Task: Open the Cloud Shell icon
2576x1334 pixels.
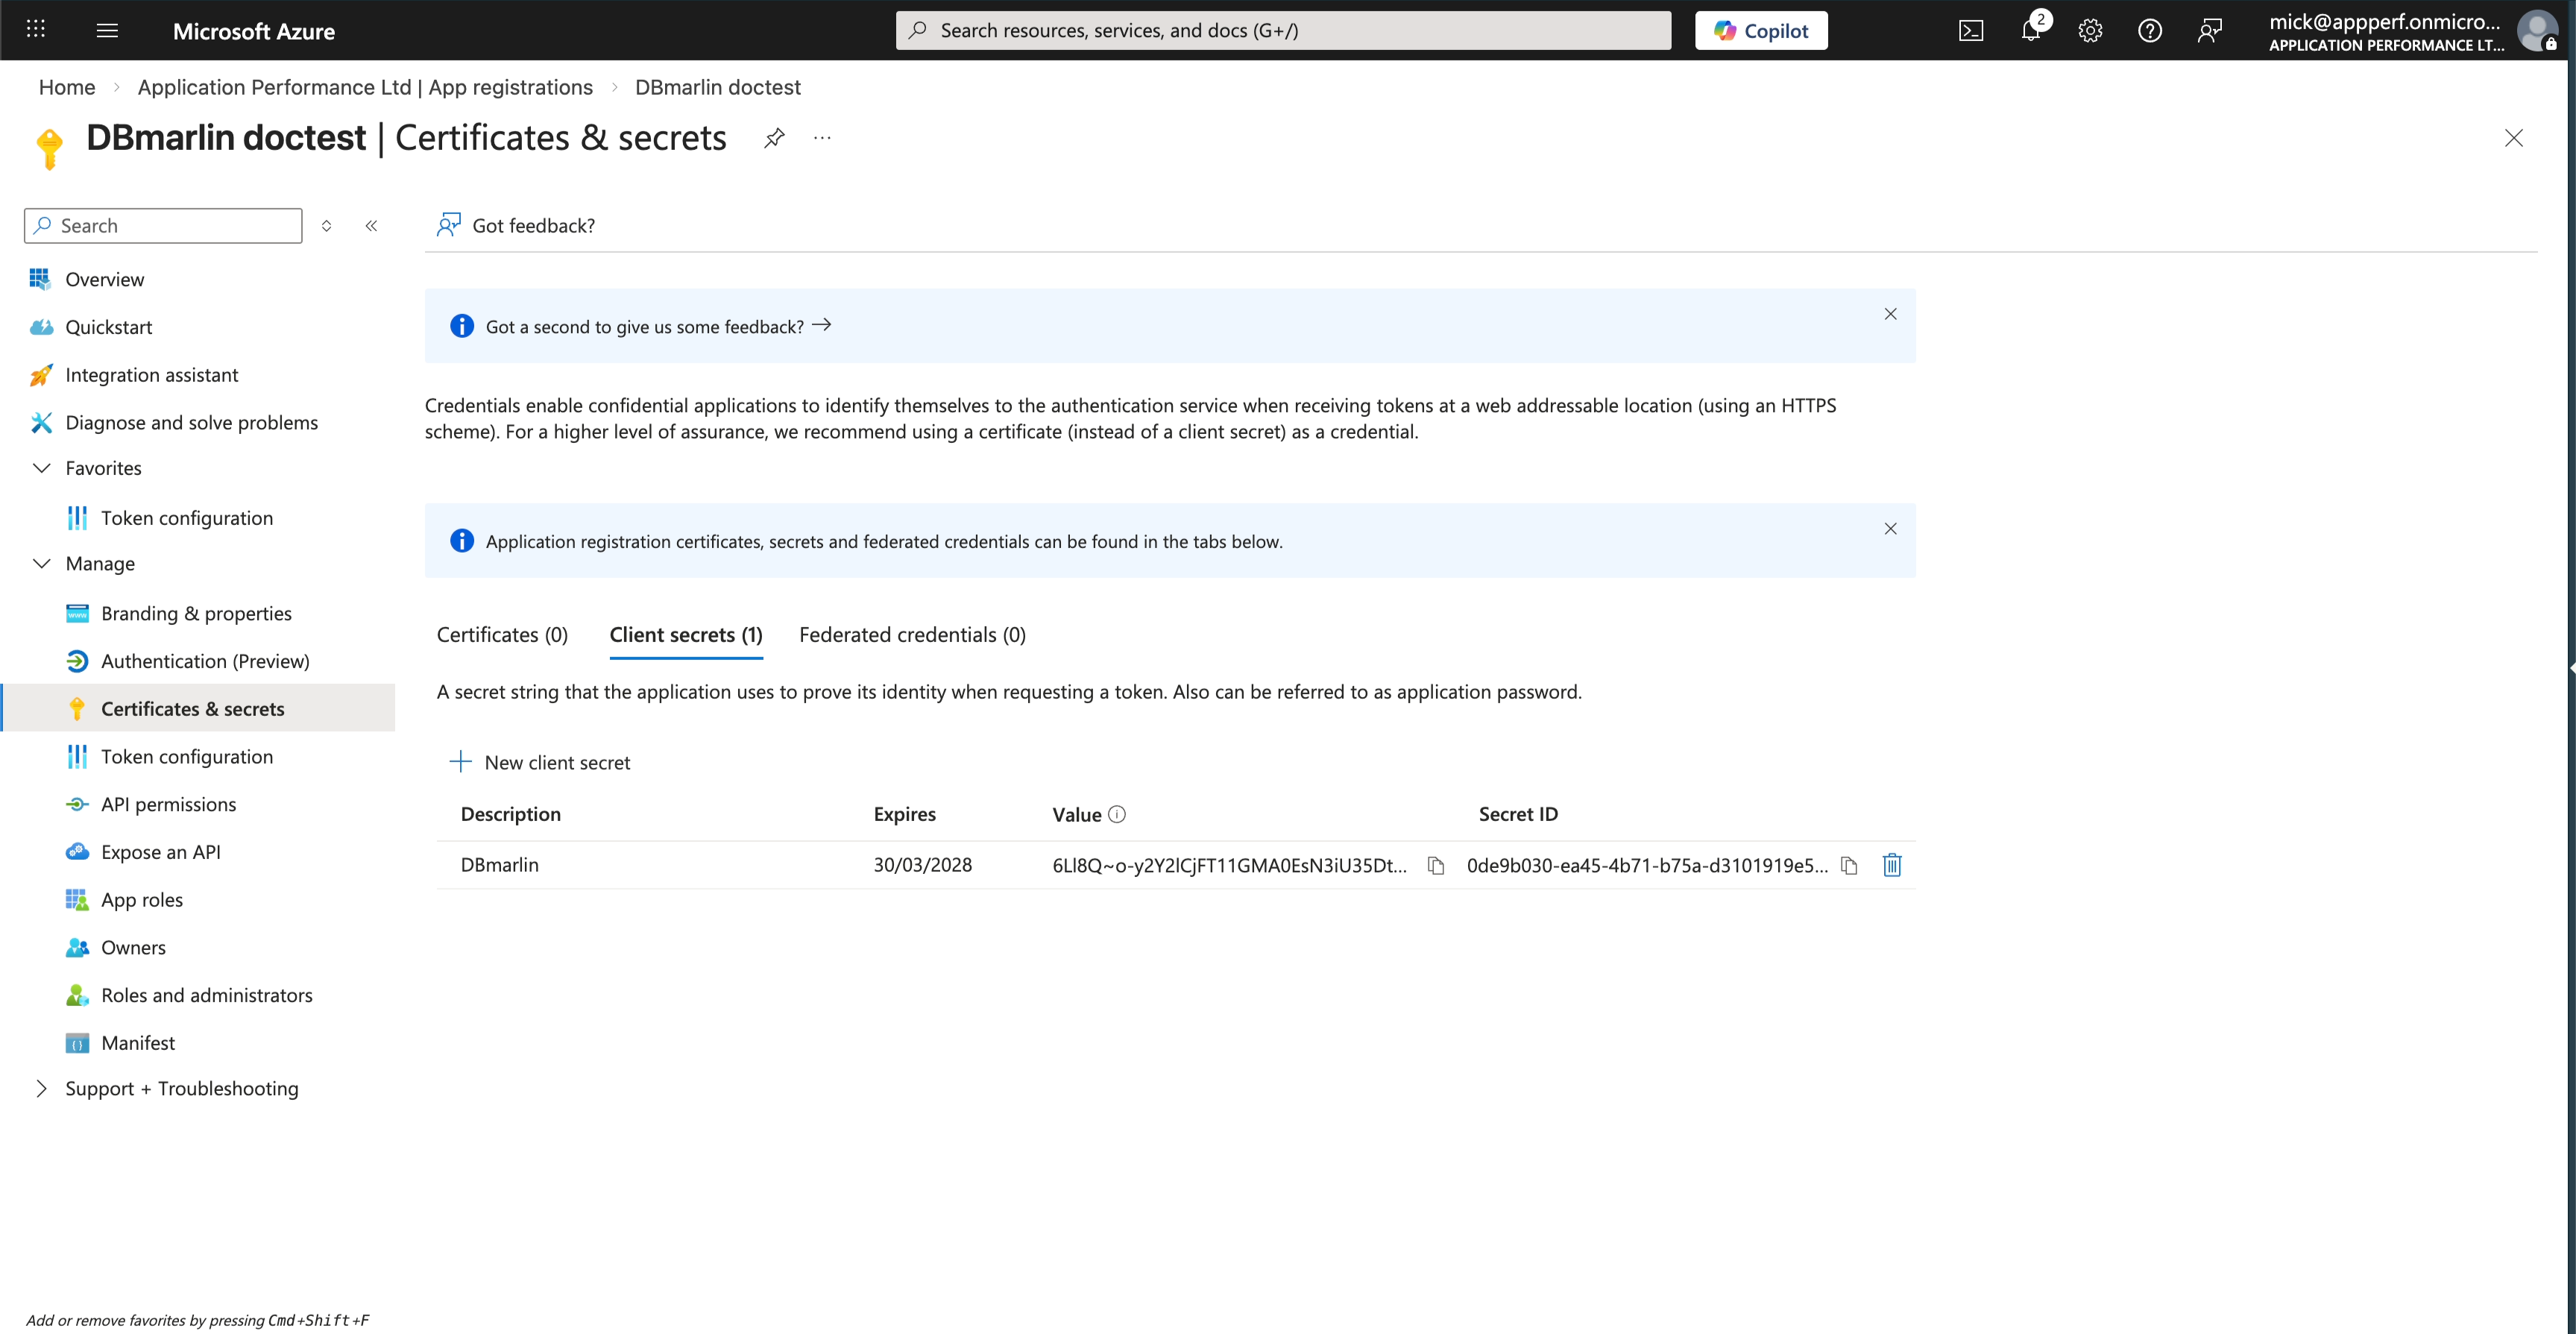Action: (x=1970, y=30)
